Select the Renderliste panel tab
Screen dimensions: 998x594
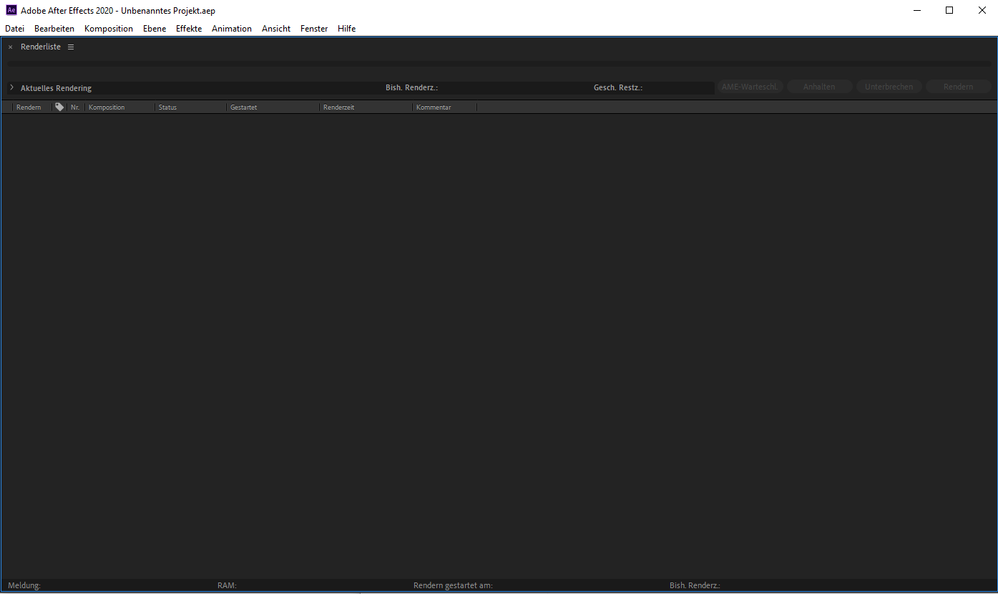[41, 47]
